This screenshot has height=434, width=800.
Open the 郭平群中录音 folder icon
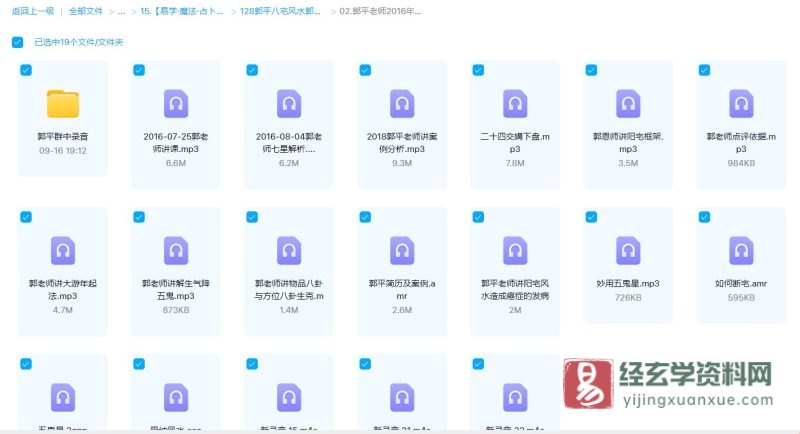62,103
